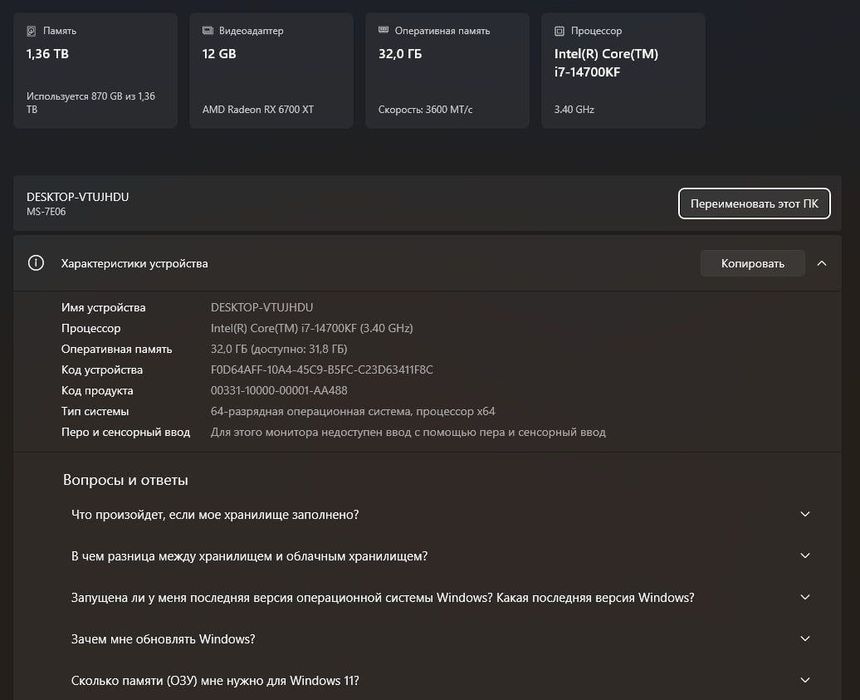Expand "Что произойдет, если мое хранилище заполнено?"

coord(805,514)
